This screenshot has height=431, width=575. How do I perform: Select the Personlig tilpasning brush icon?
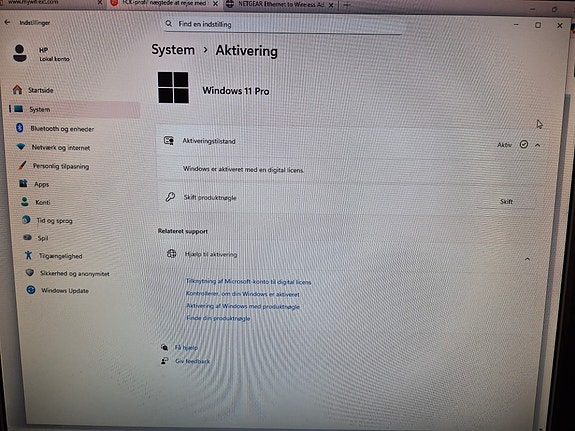(x=22, y=165)
